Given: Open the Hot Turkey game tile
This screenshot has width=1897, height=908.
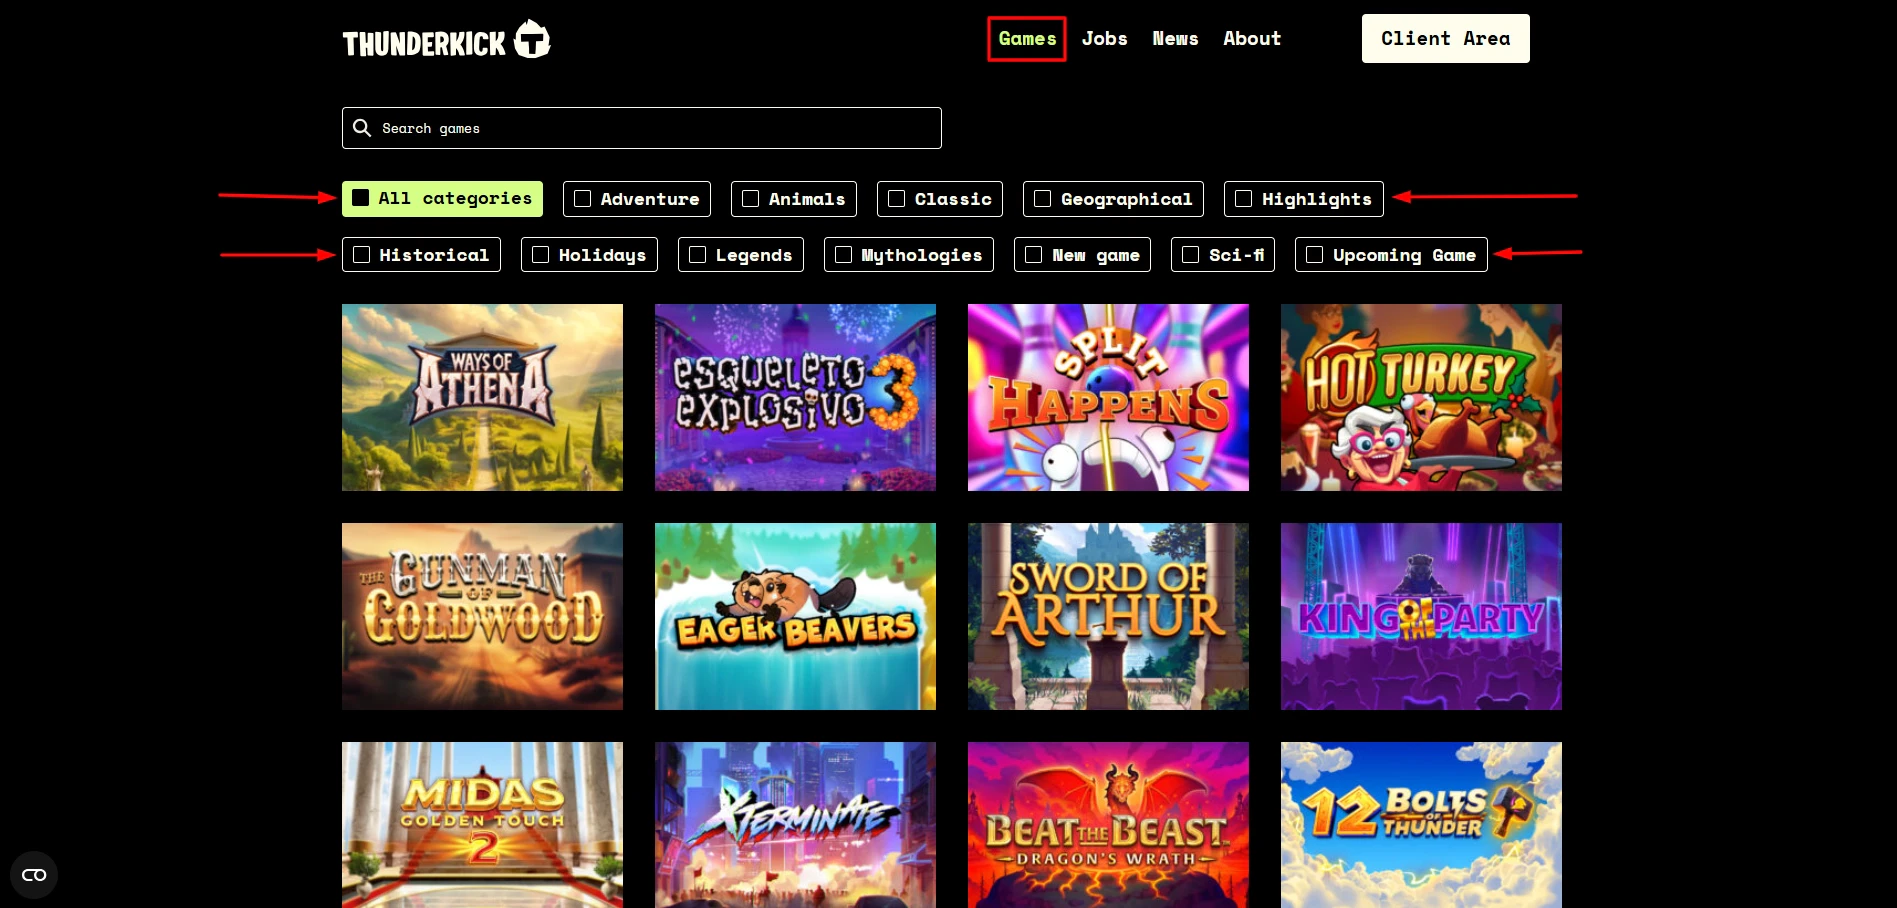Looking at the screenshot, I should 1421,397.
